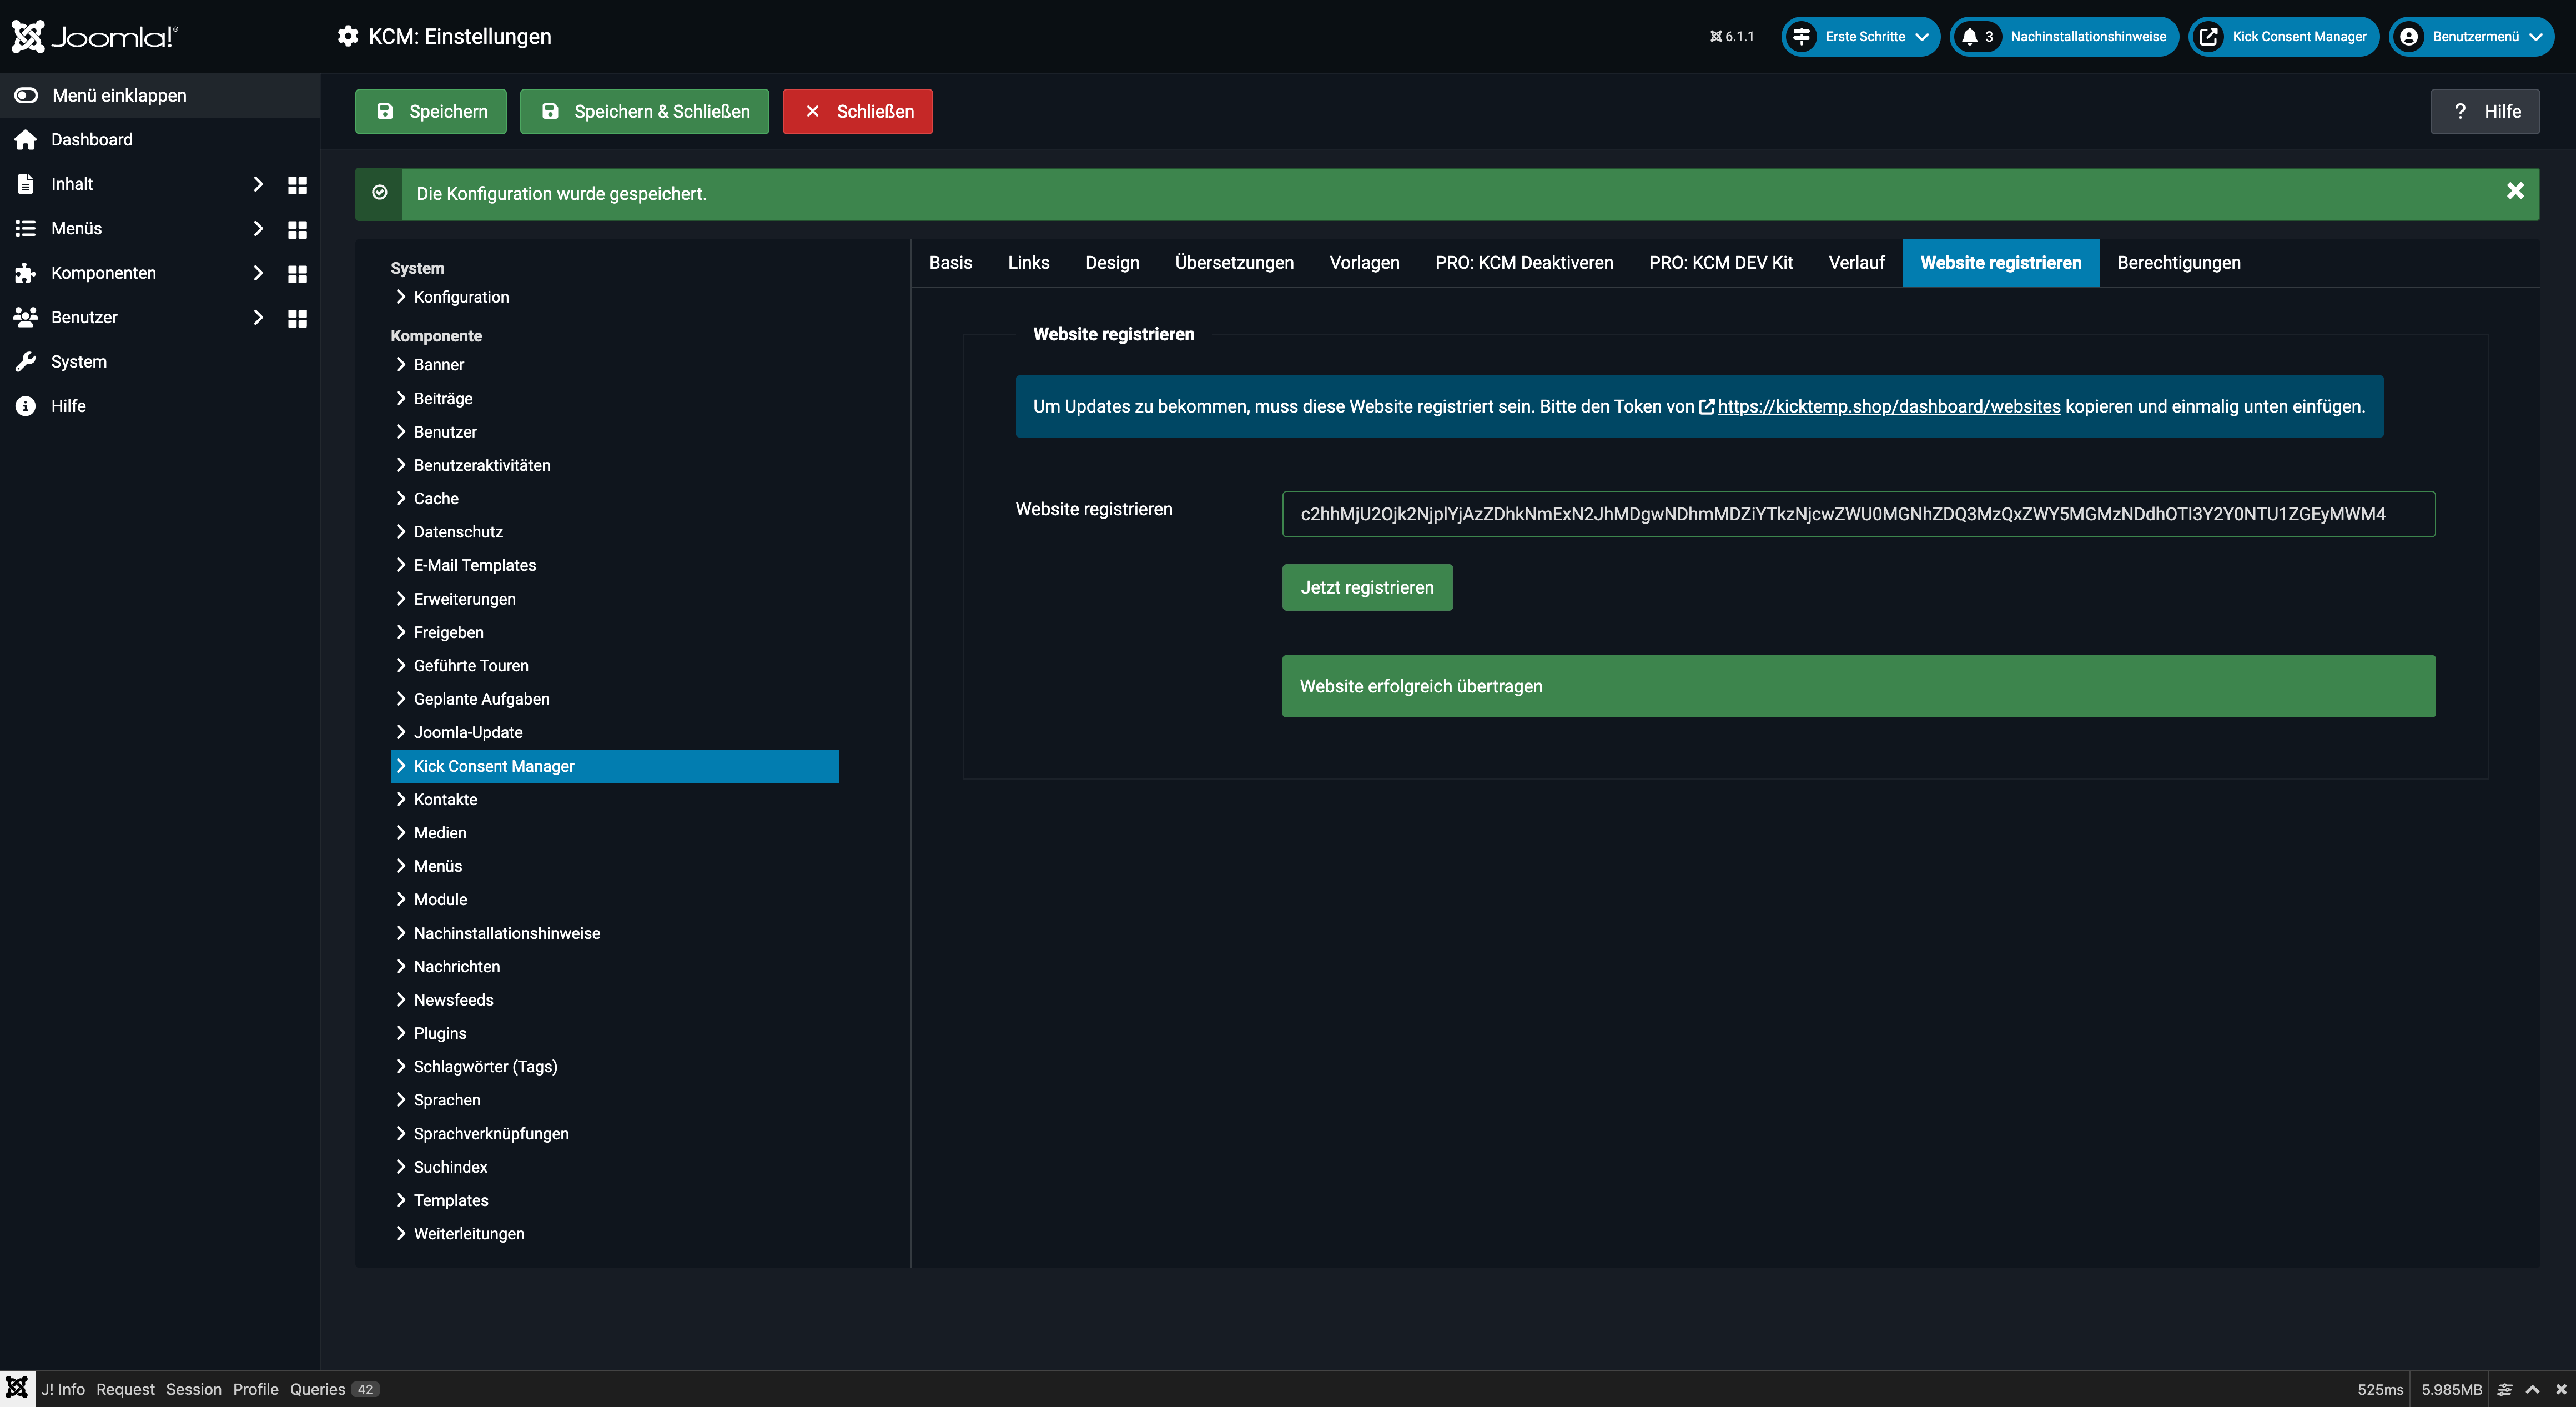The image size is (2576, 1407).
Task: Click the Website registrieren token input field
Action: [x=1858, y=514]
